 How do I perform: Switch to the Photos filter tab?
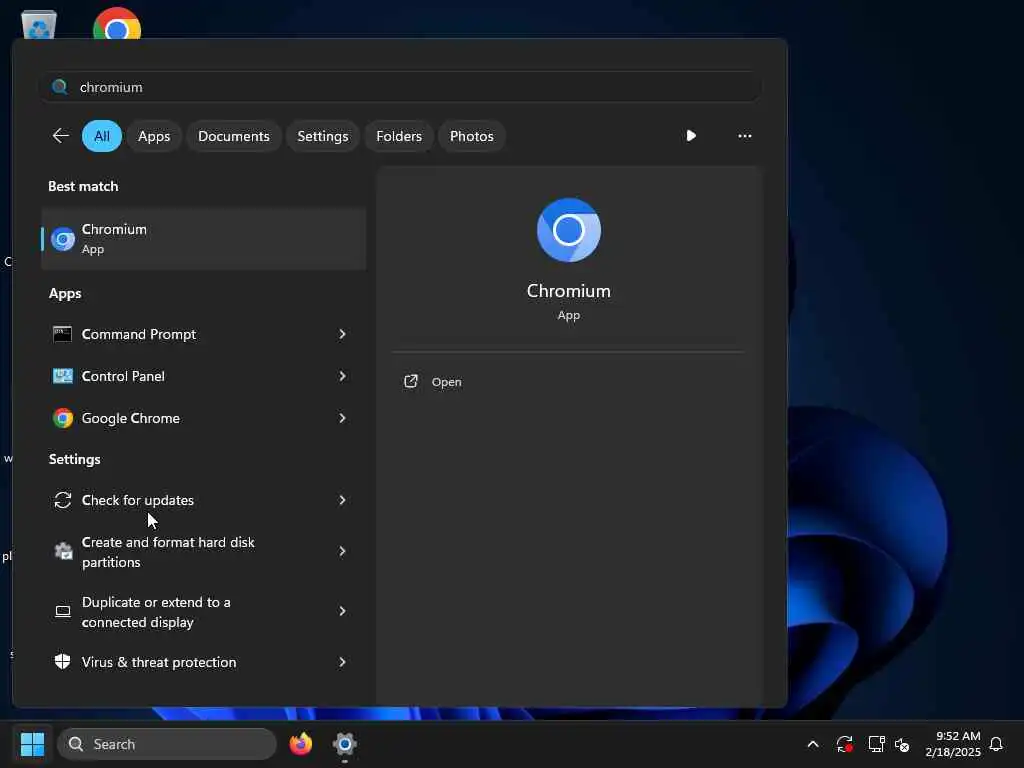[x=472, y=136]
